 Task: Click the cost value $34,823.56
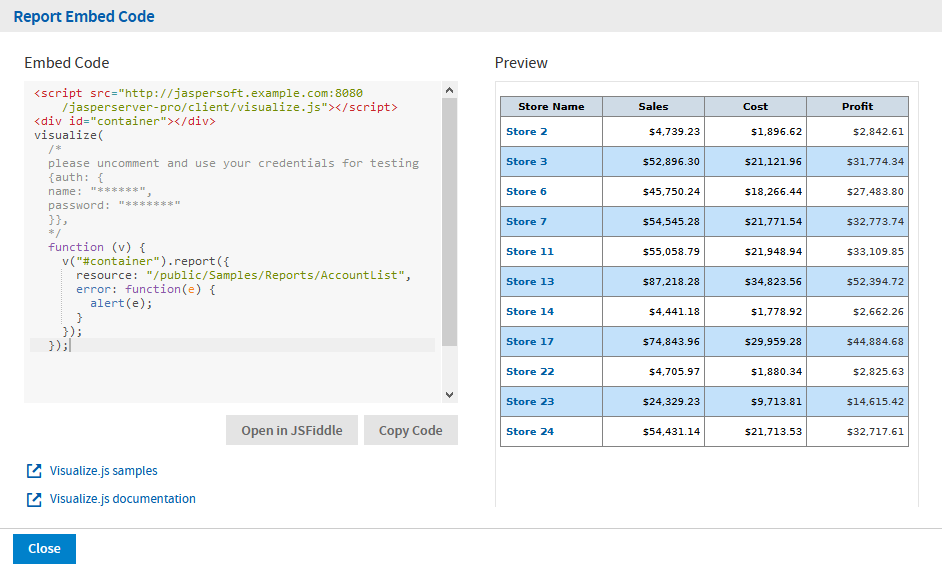pyautogui.click(x=773, y=282)
